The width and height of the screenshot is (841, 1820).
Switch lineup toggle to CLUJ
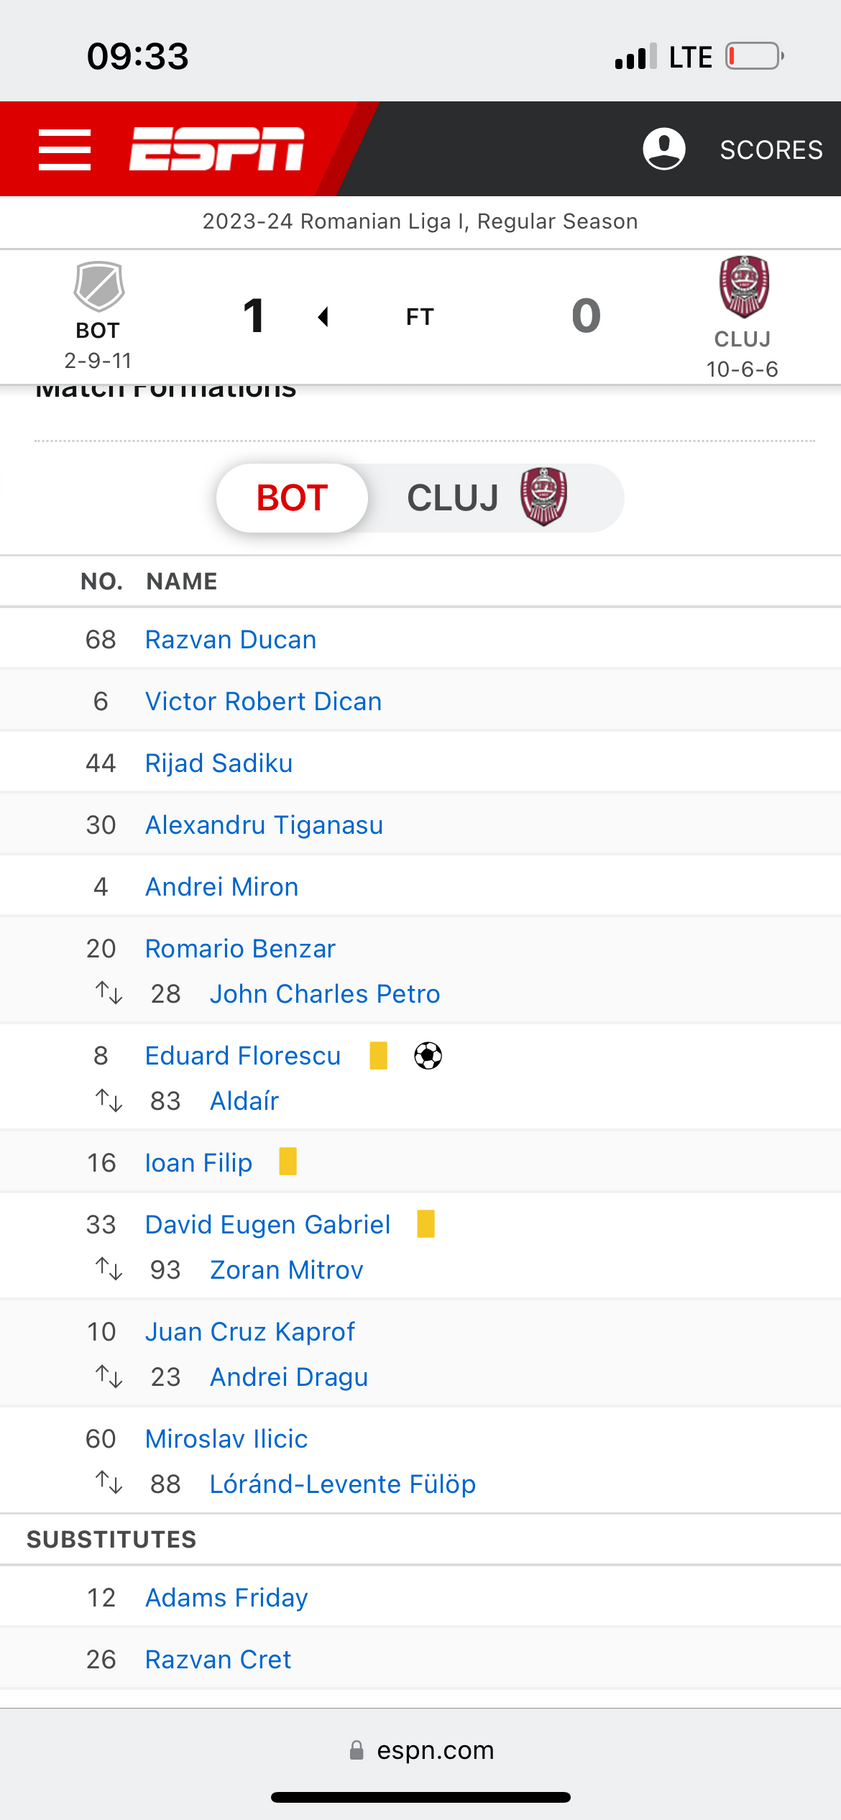[487, 498]
